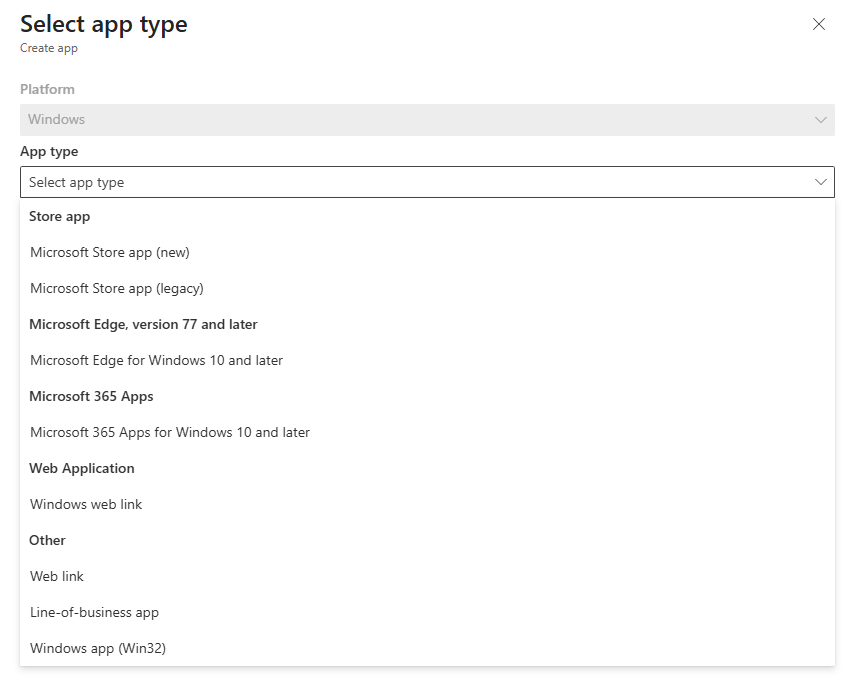Click the App type field label
853x680 pixels.
coord(49,152)
